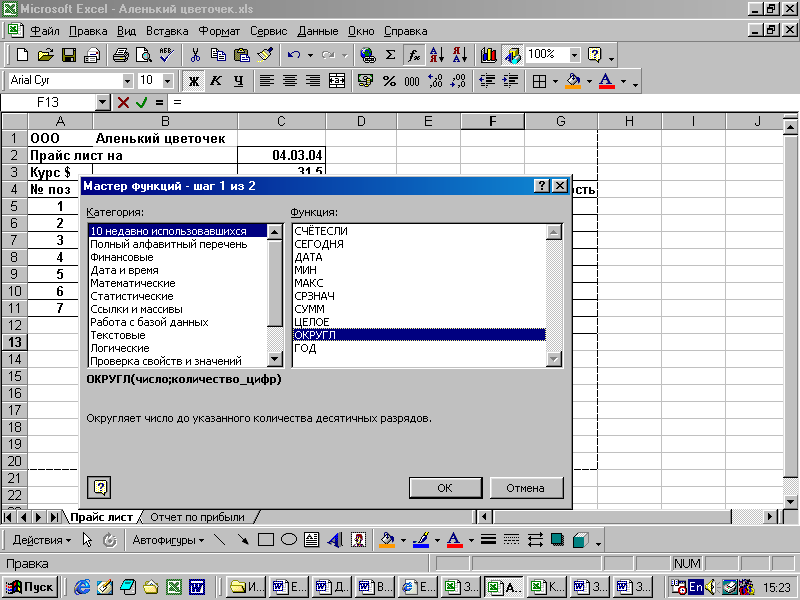The width and height of the screenshot is (800, 600).
Task: Select category Математические in the list
Action: (178, 283)
